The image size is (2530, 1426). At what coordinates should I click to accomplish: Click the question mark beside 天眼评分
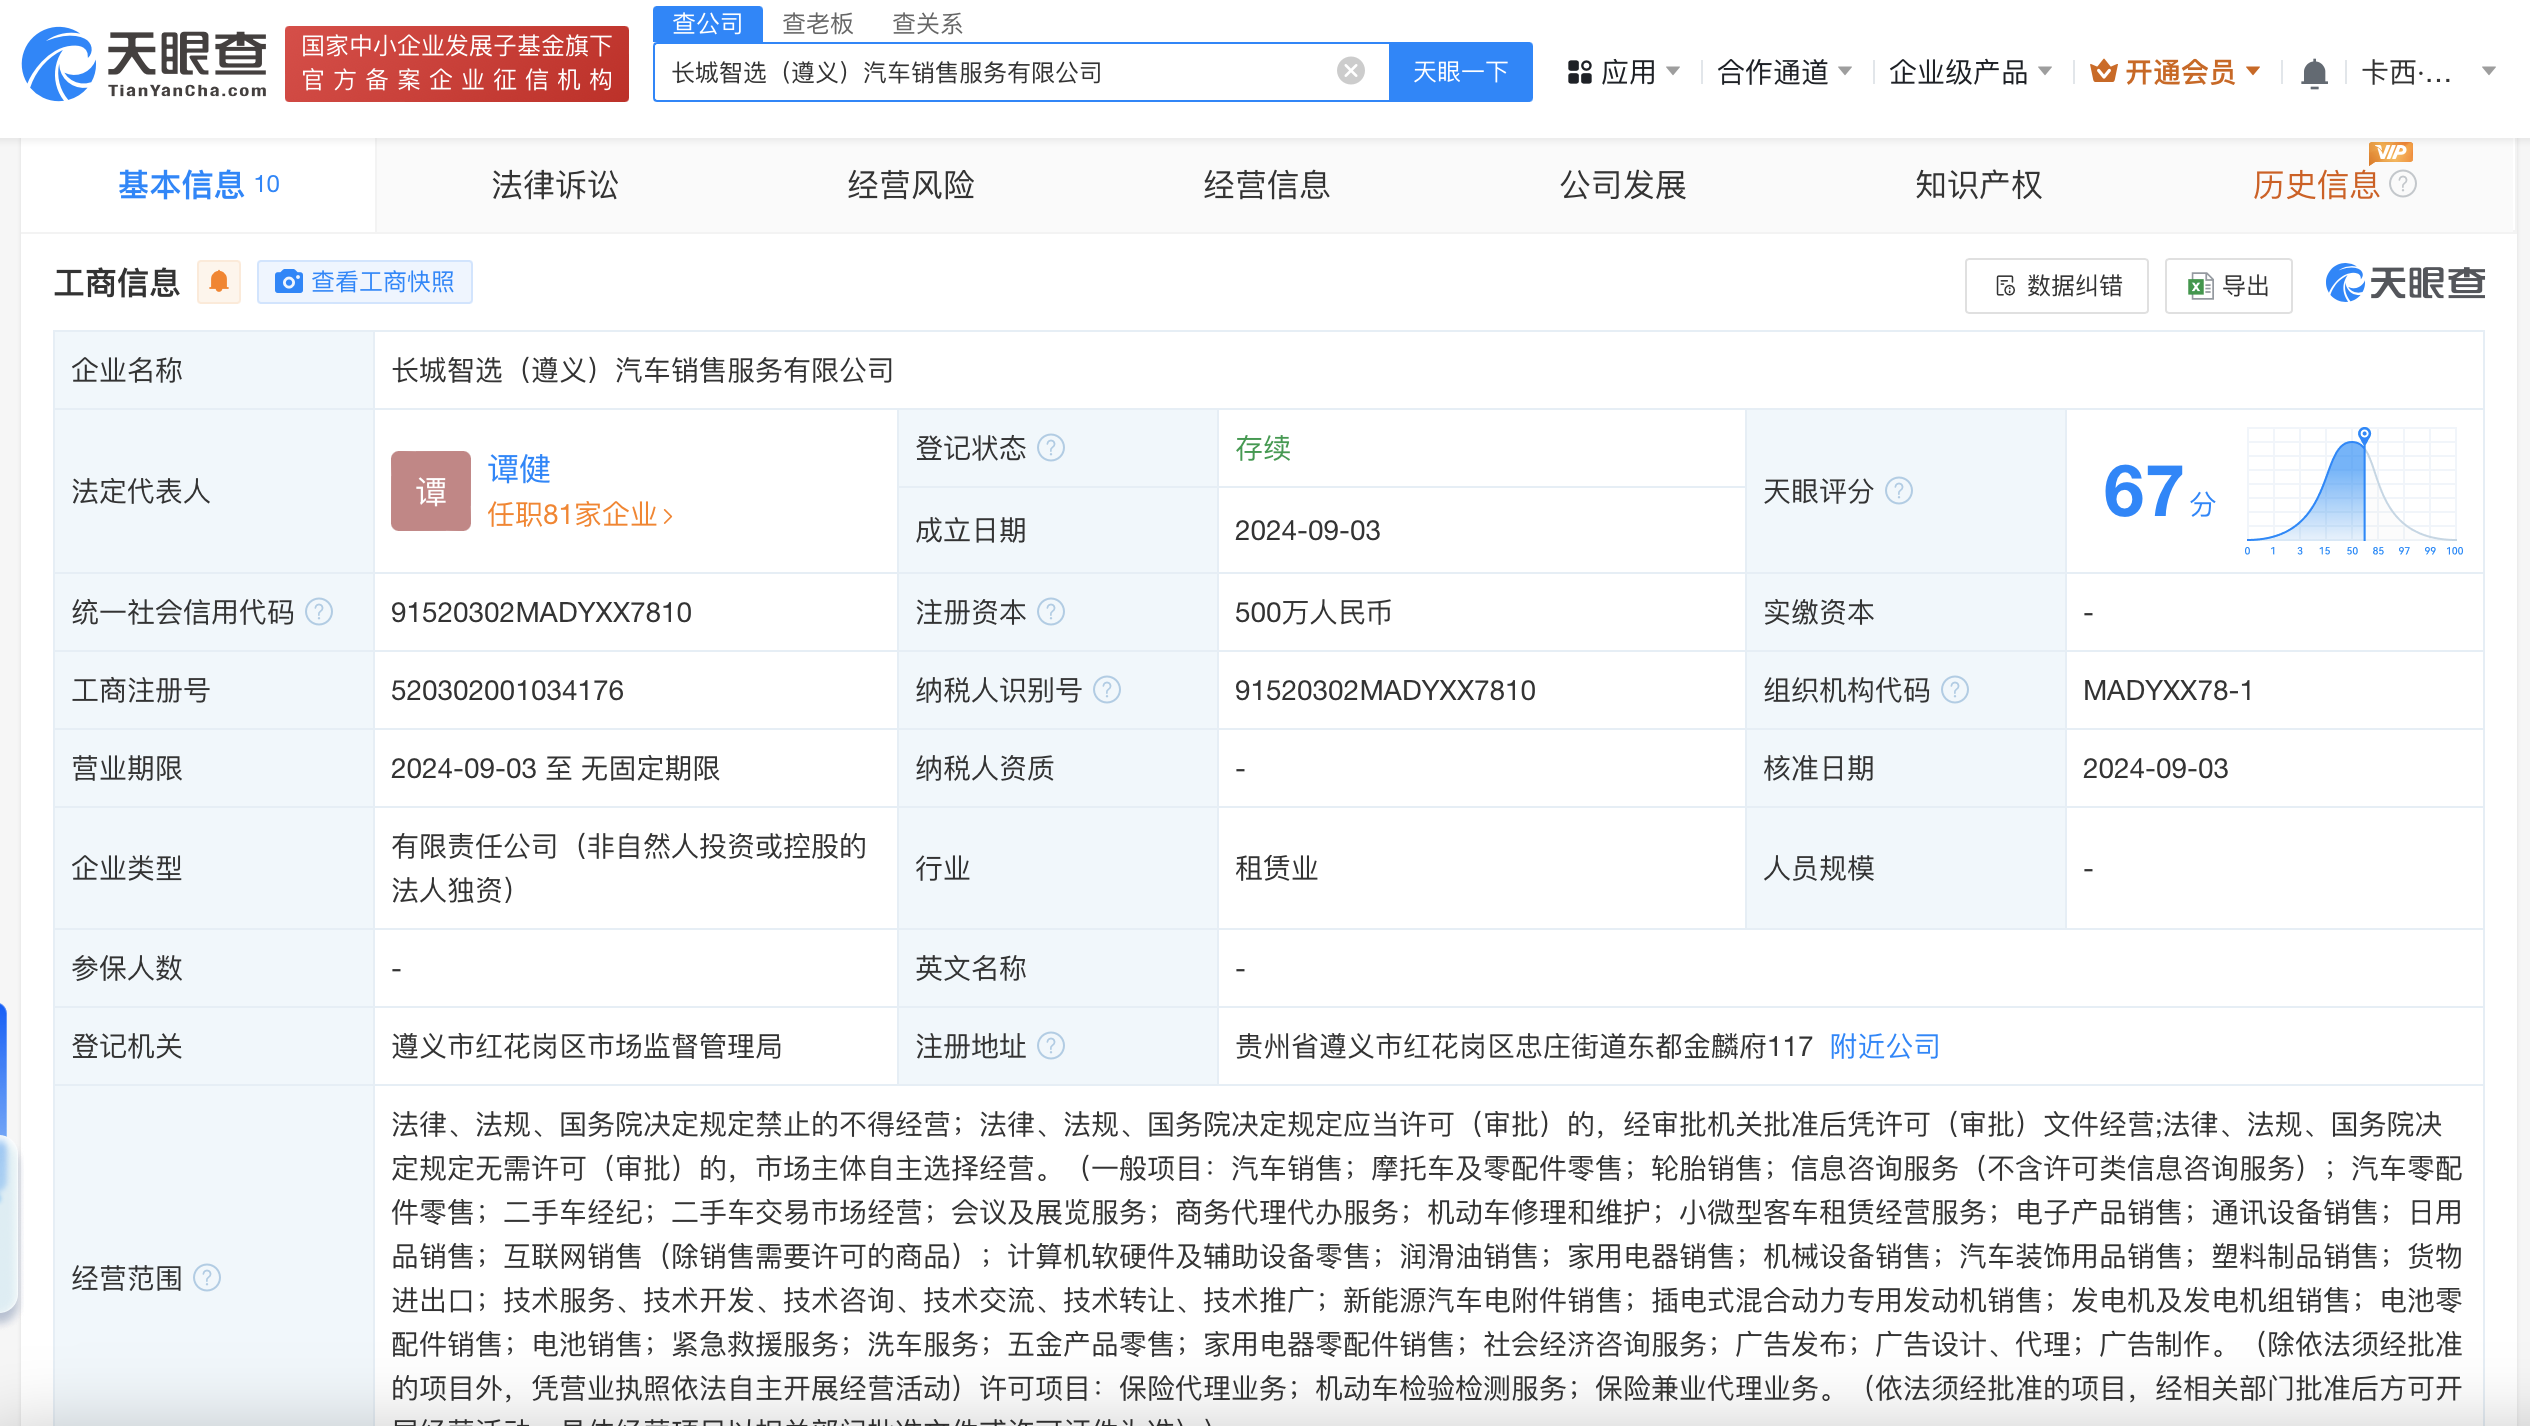tap(1899, 491)
